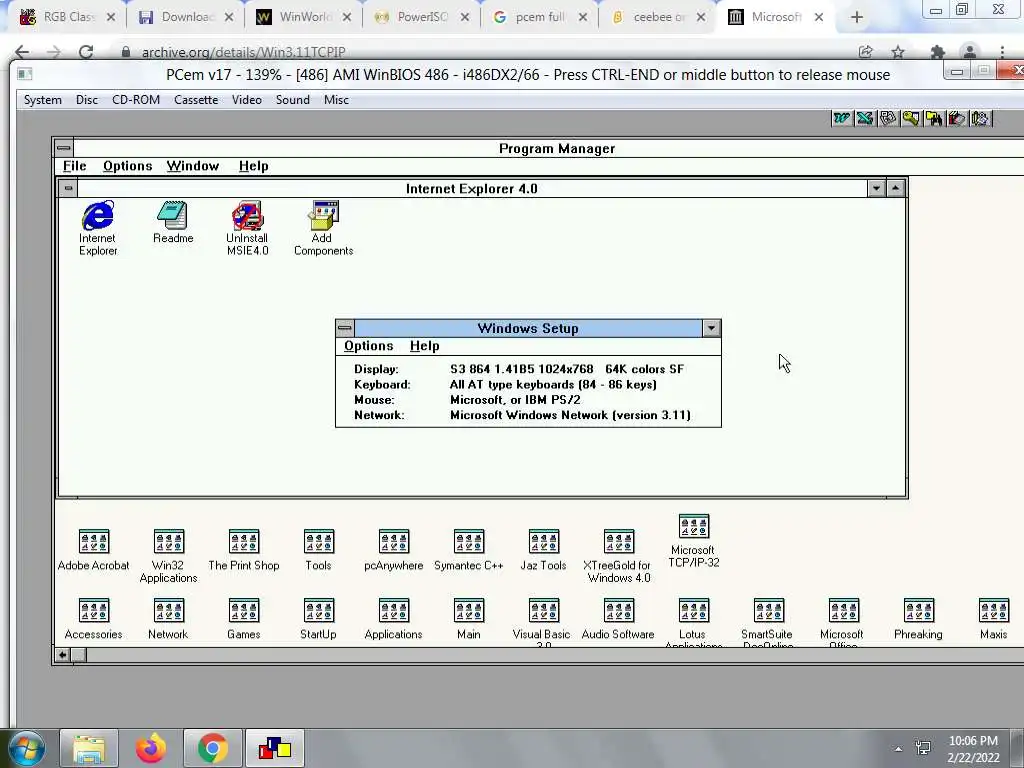This screenshot has width=1024, height=768.
Task: Launch the Internet Explorer program icon
Action: pyautogui.click(x=98, y=216)
